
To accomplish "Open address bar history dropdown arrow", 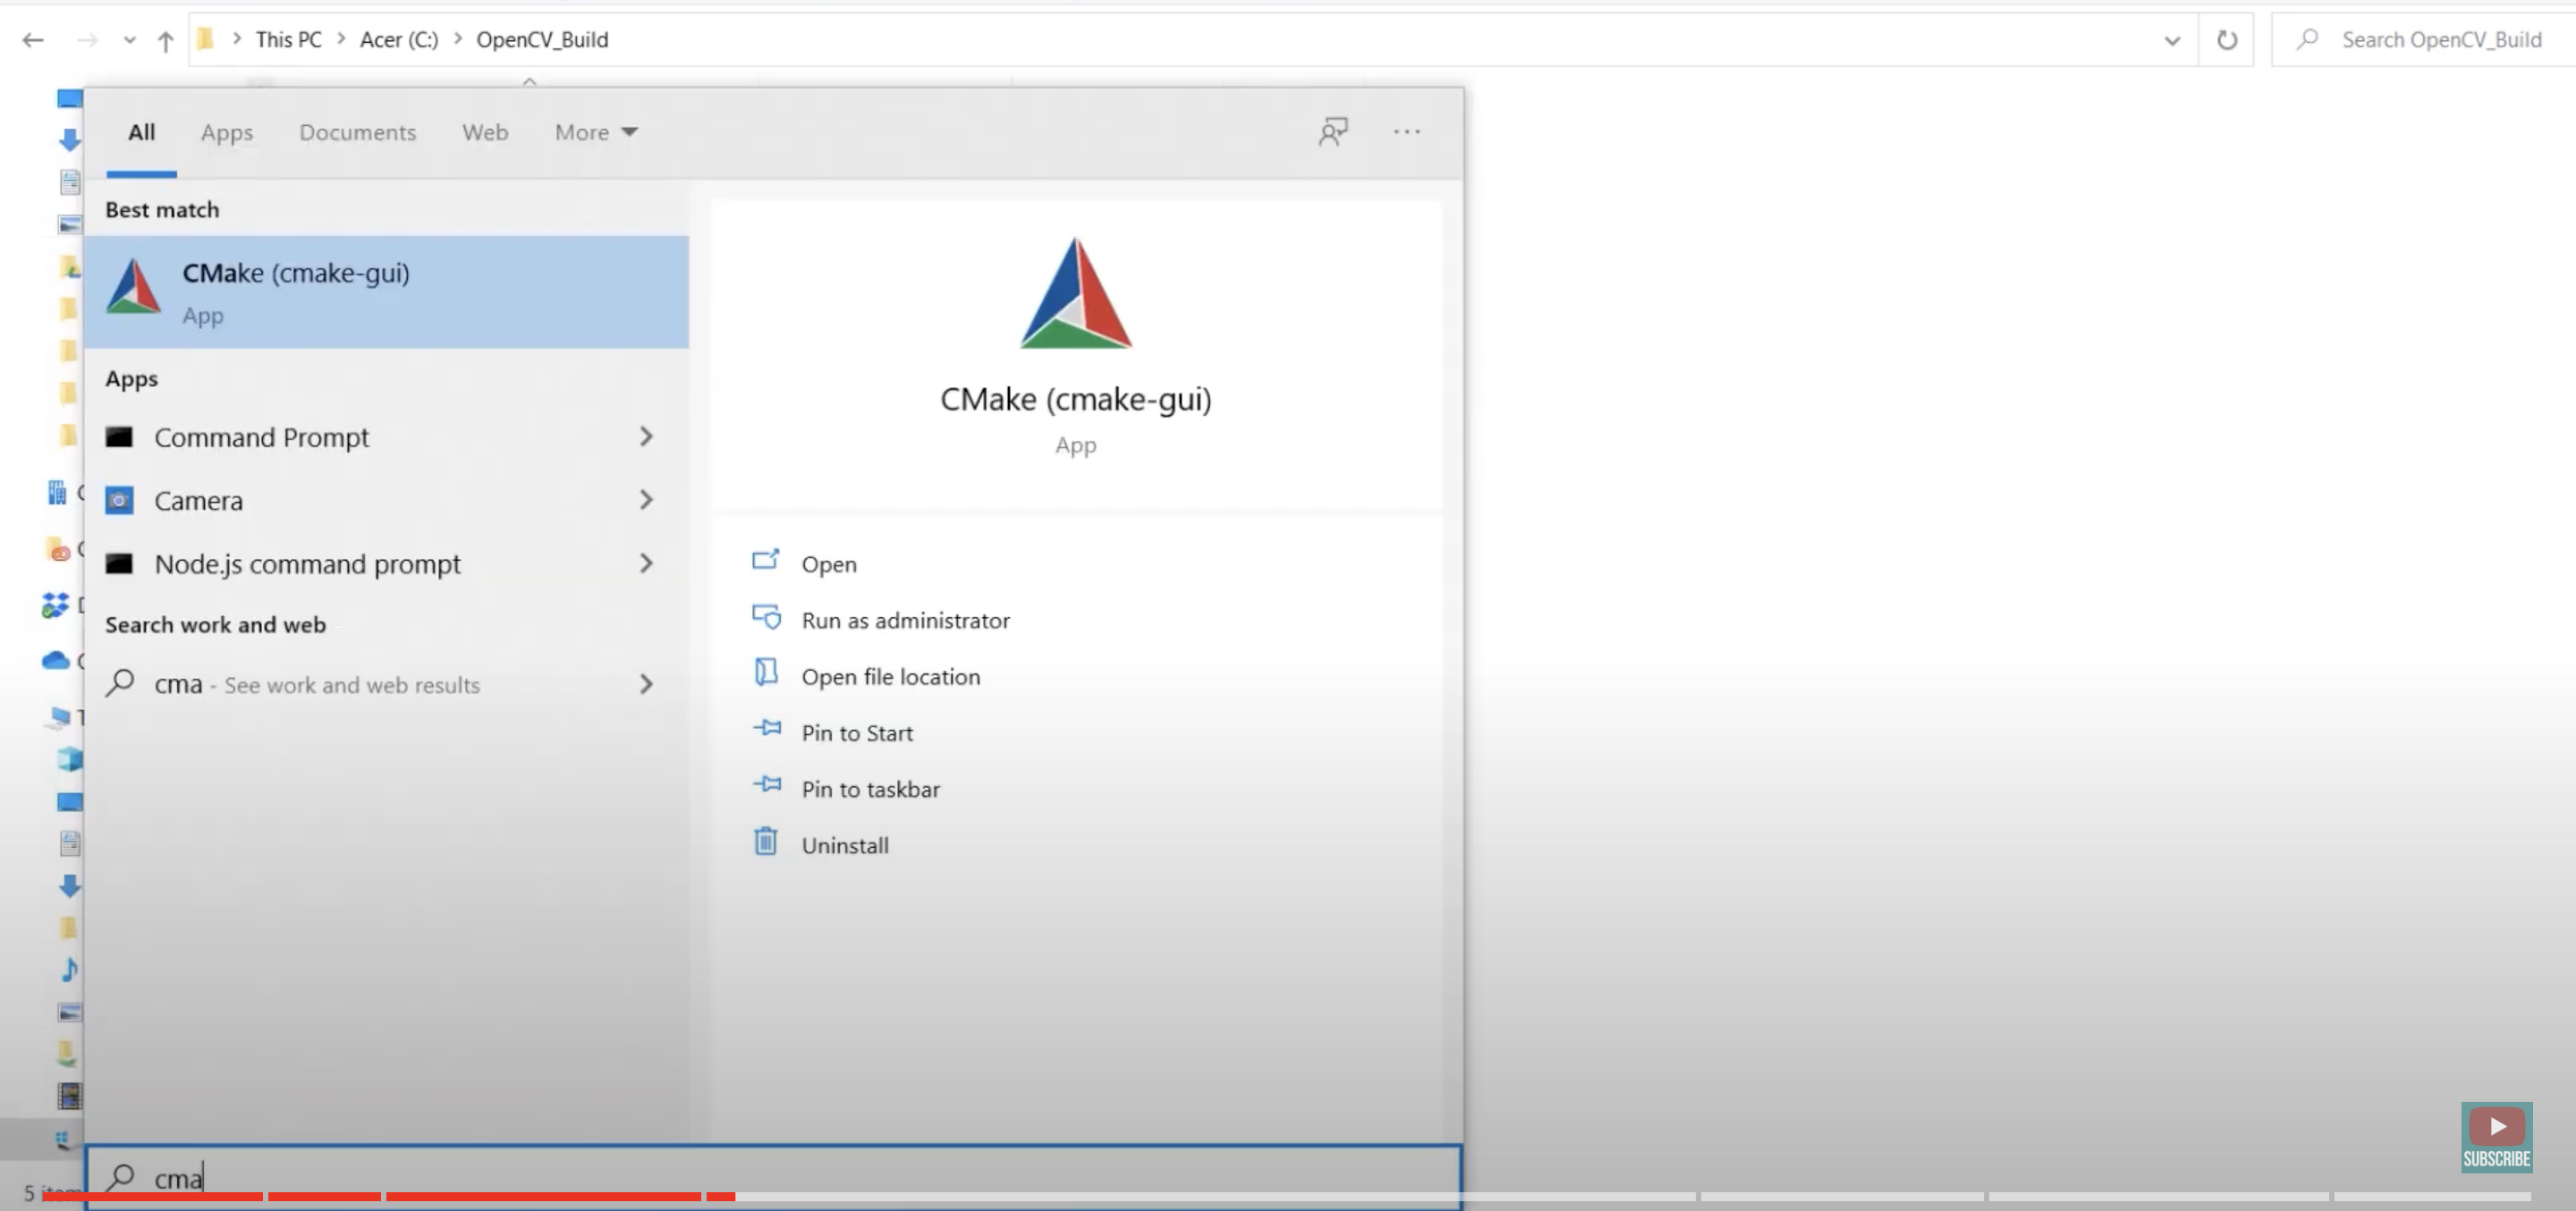I will click(x=2171, y=41).
